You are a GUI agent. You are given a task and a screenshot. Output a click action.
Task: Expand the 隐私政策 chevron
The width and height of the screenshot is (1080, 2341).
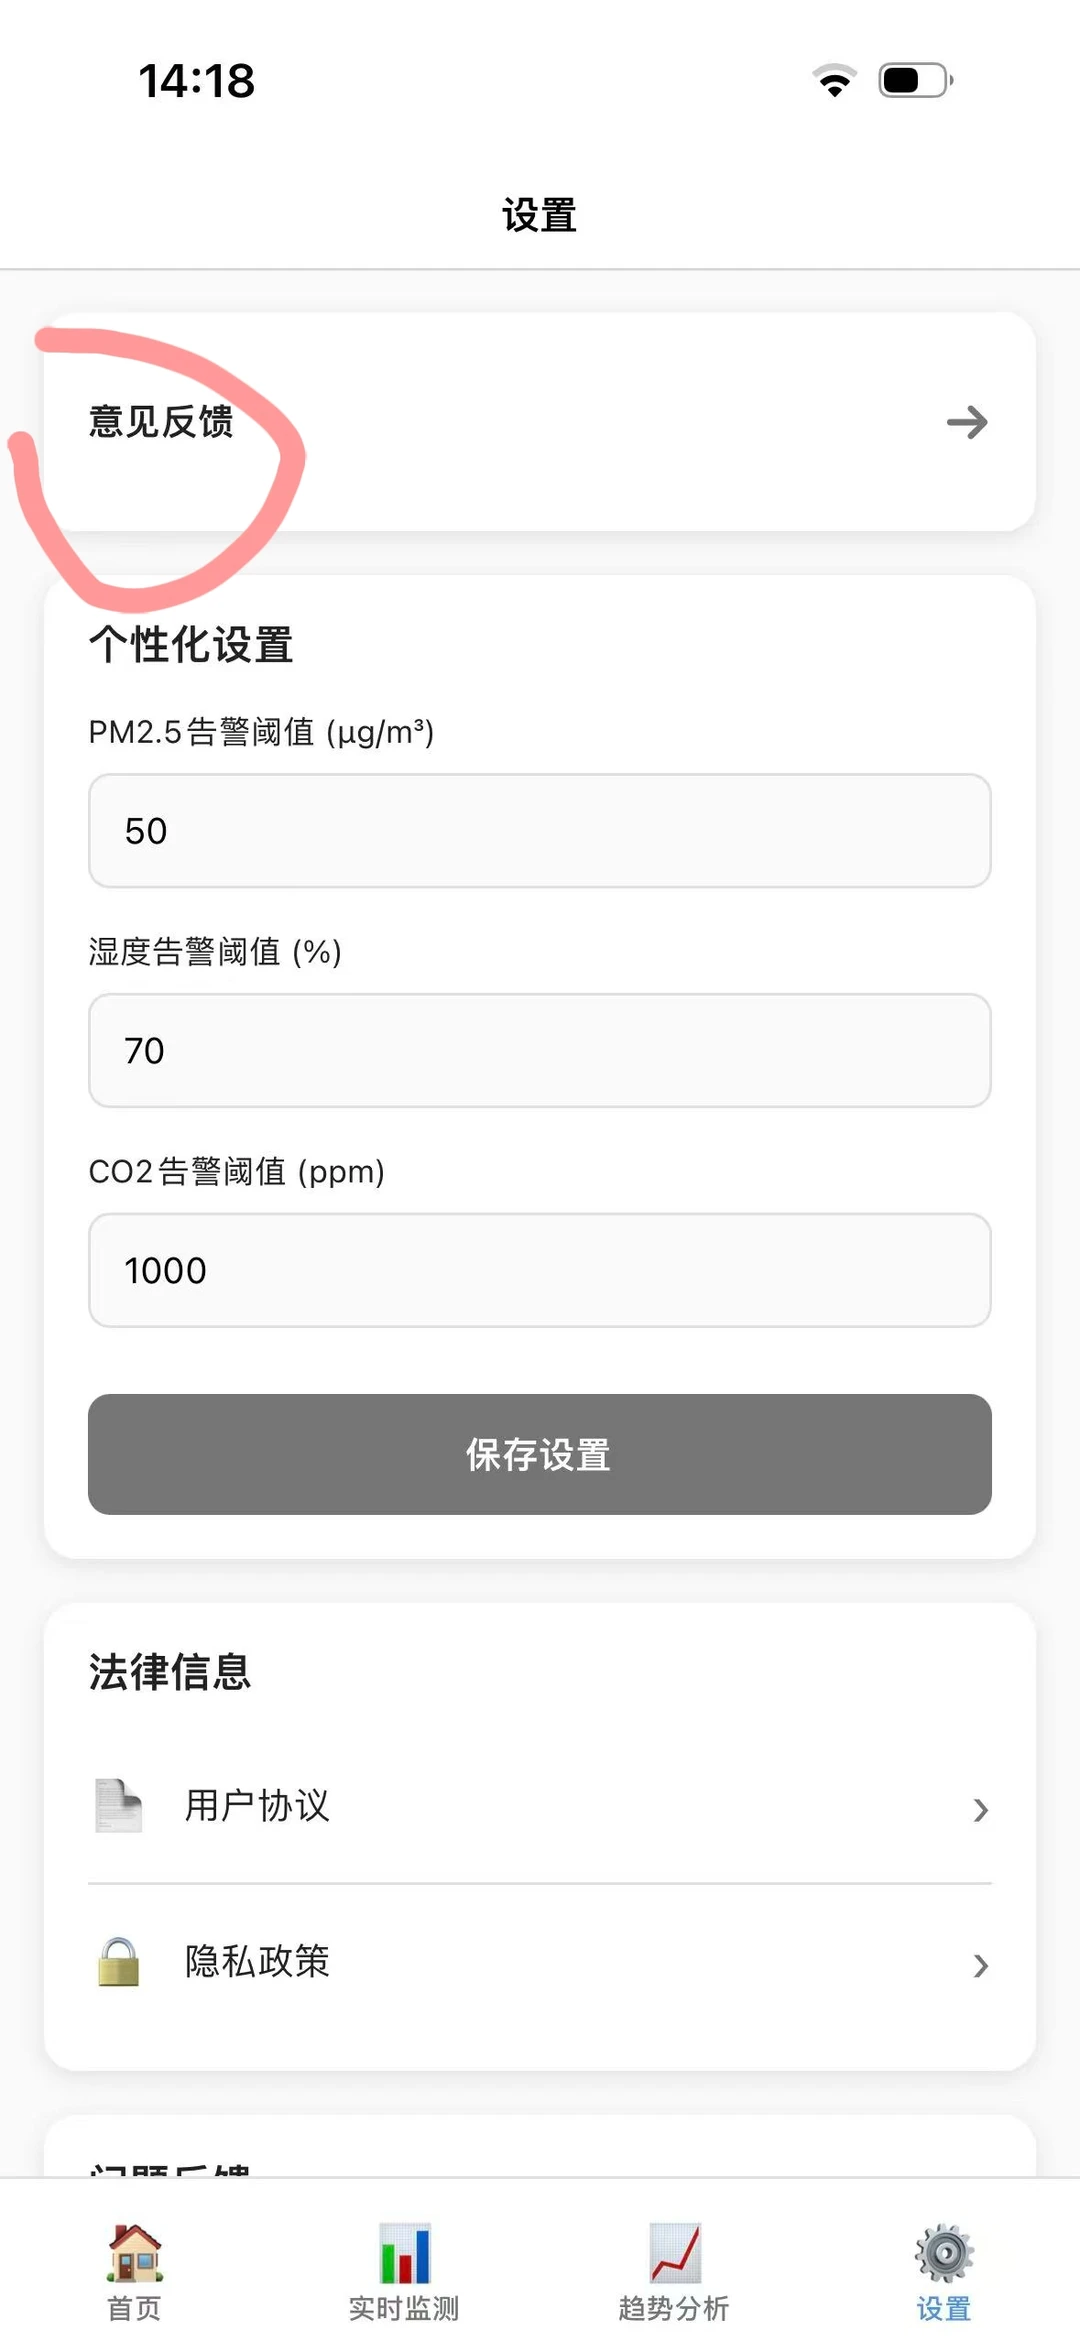coord(980,1965)
